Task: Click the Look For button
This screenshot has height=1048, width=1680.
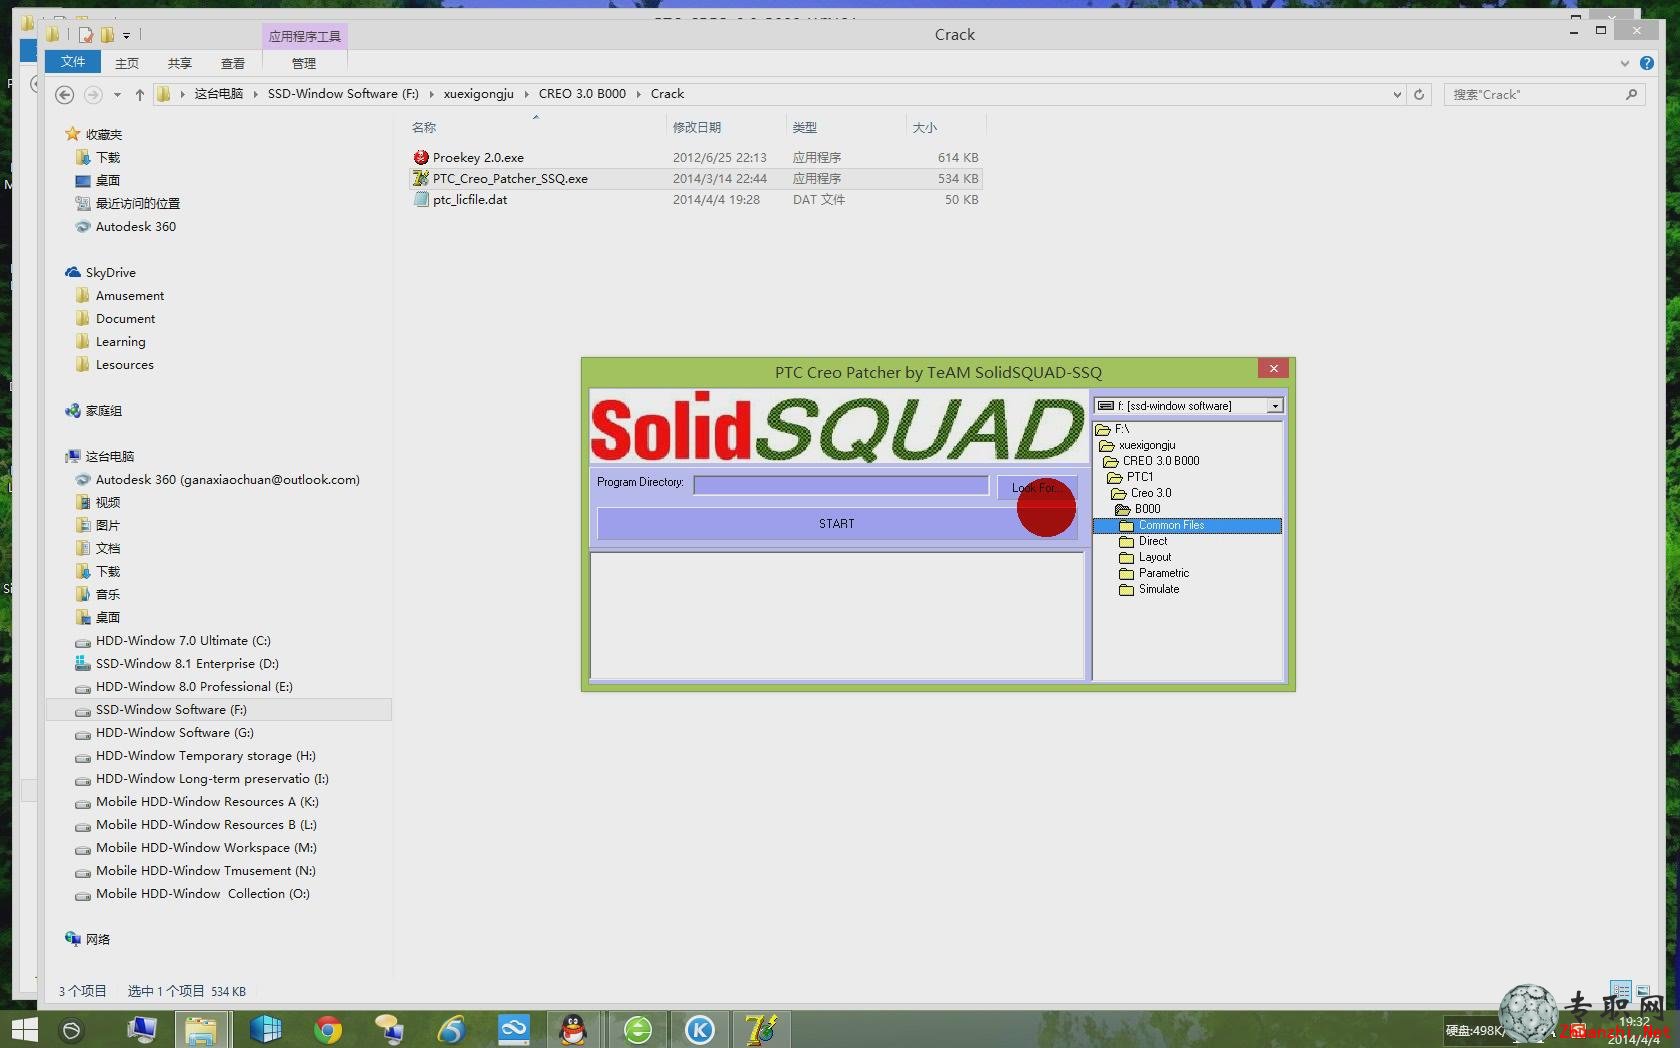Action: [x=1036, y=487]
